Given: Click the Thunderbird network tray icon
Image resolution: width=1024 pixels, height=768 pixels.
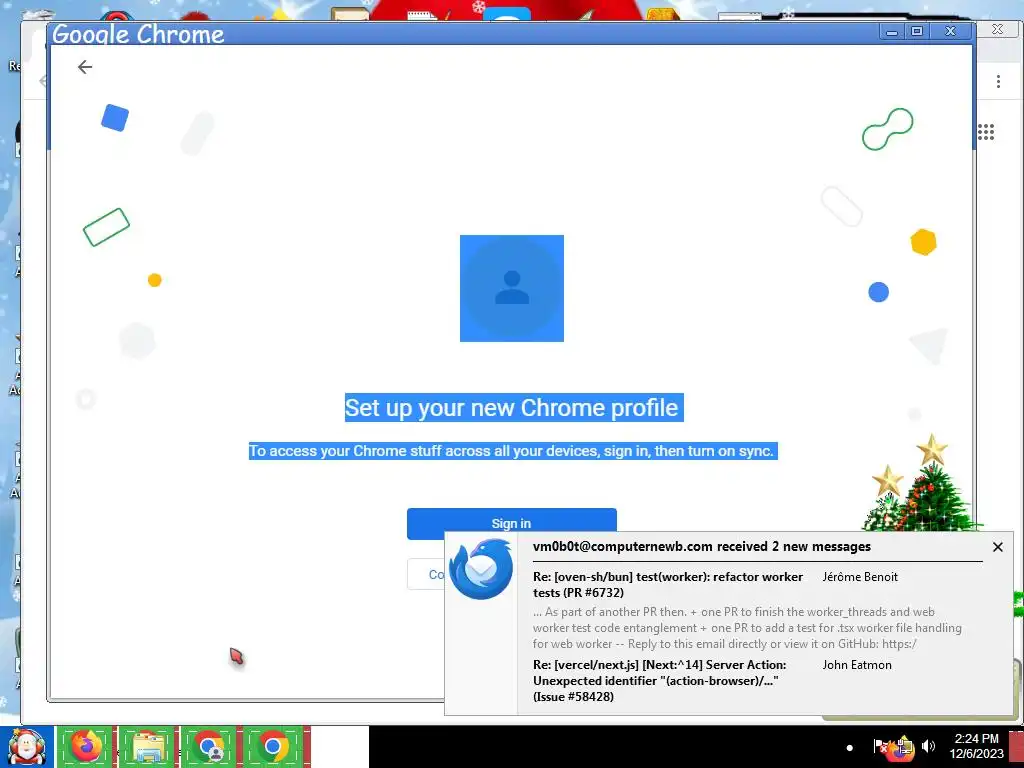Looking at the screenshot, I should pos(904,748).
